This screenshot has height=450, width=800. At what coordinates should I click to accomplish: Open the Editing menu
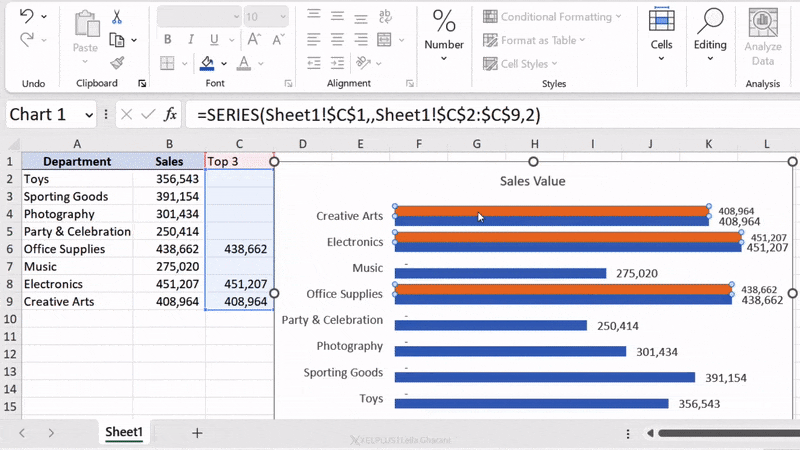click(710, 35)
